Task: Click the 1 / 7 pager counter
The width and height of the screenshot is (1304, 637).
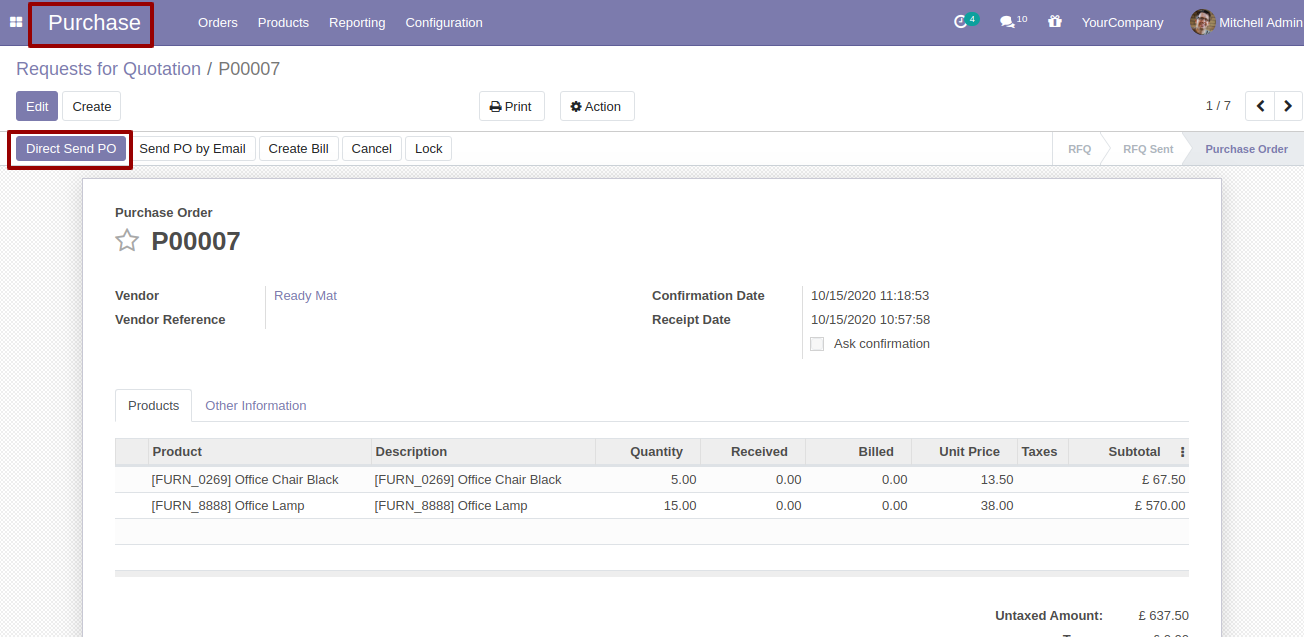Action: pyautogui.click(x=1218, y=106)
